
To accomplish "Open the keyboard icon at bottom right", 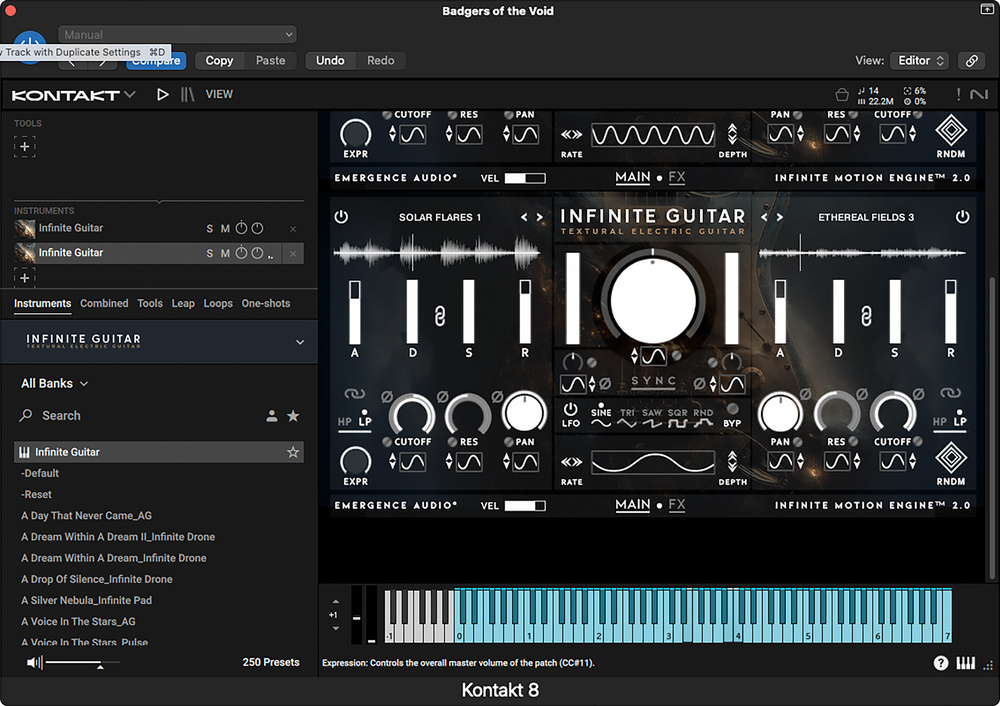I will tap(966, 663).
